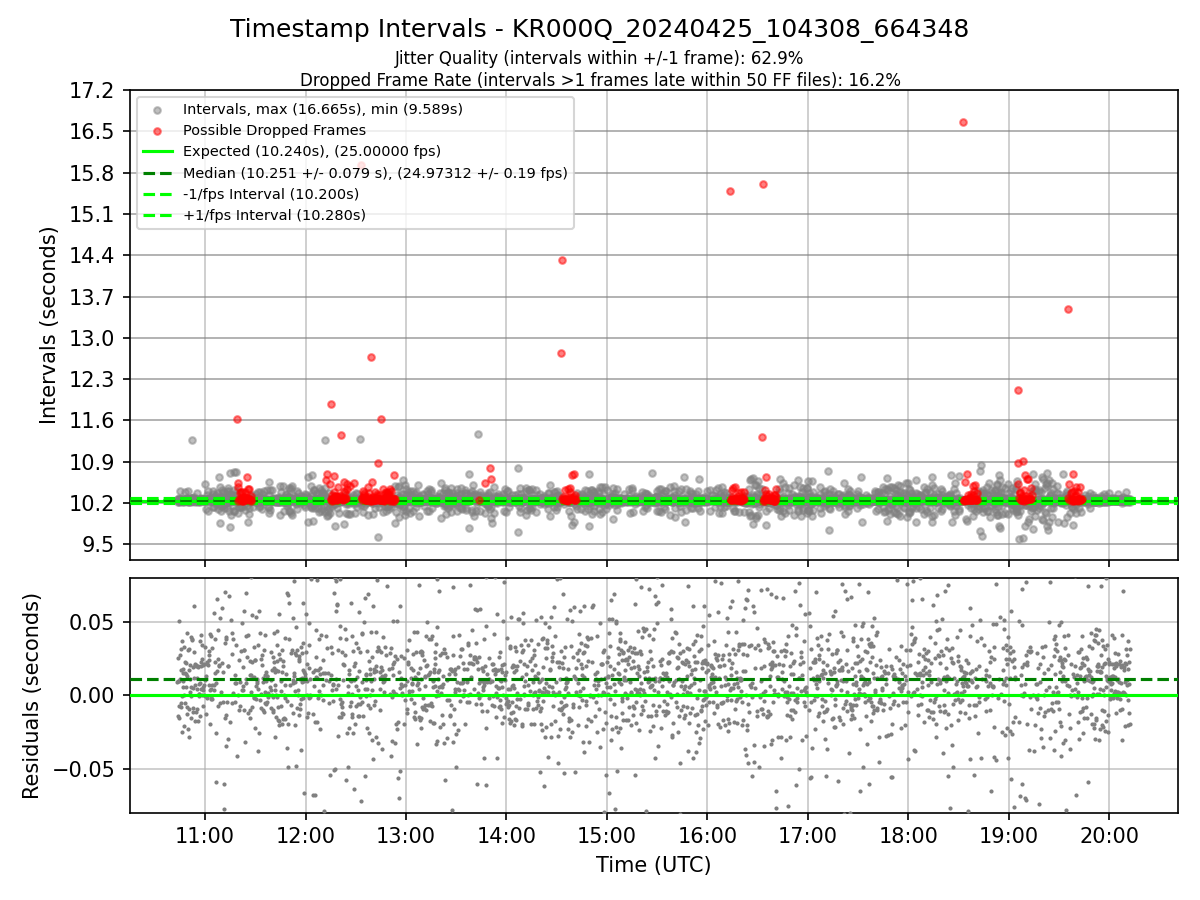The width and height of the screenshot is (1200, 900).
Task: Click the −0.05 residuals tick label
Action: [84, 769]
